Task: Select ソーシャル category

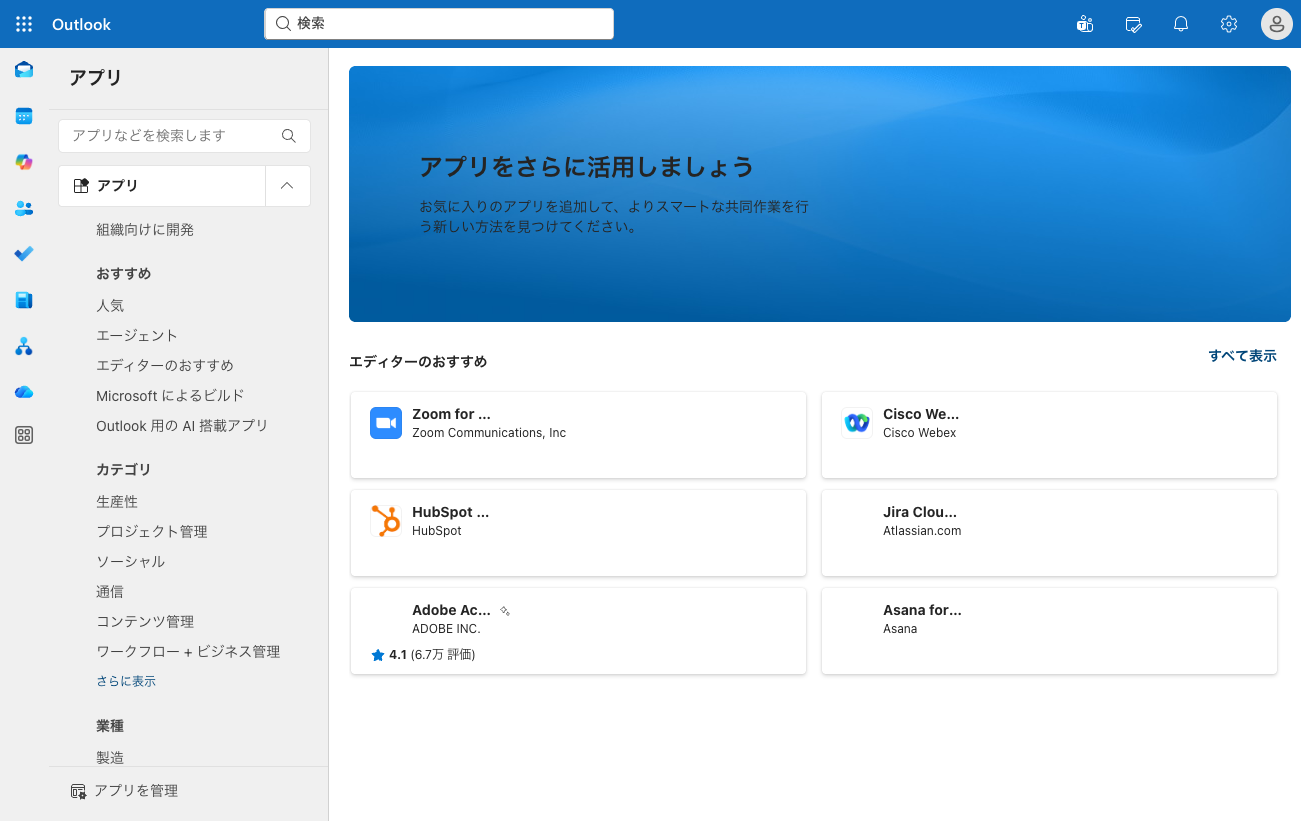Action: coord(131,561)
